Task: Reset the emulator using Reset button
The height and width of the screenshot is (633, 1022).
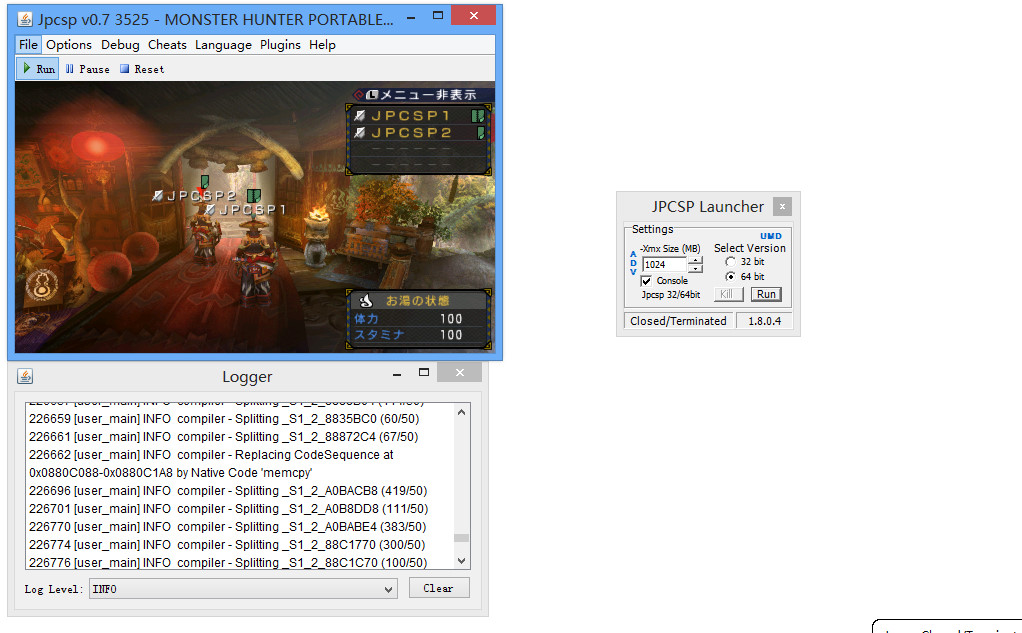Action: tap(142, 69)
